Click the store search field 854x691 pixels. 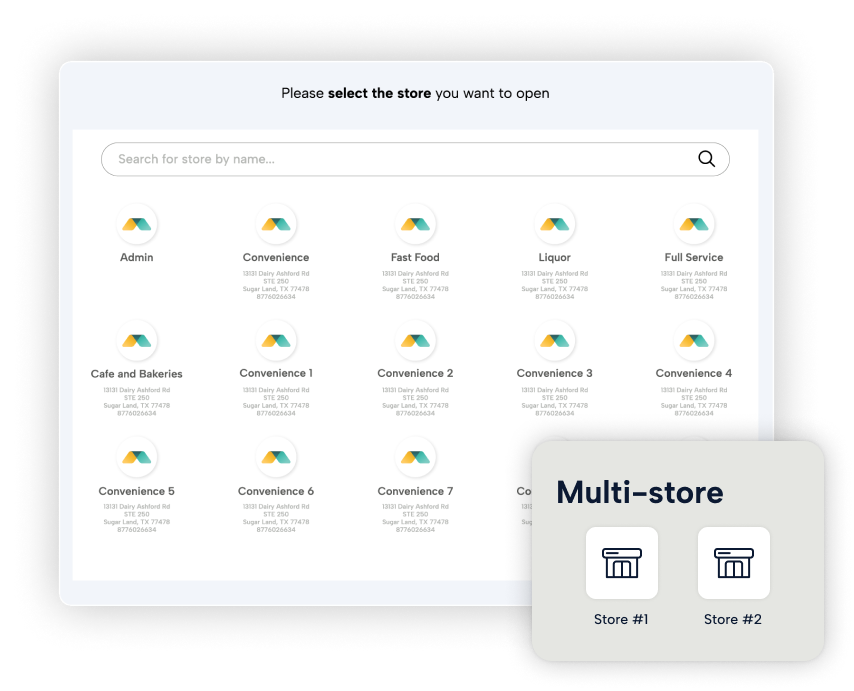(x=415, y=159)
